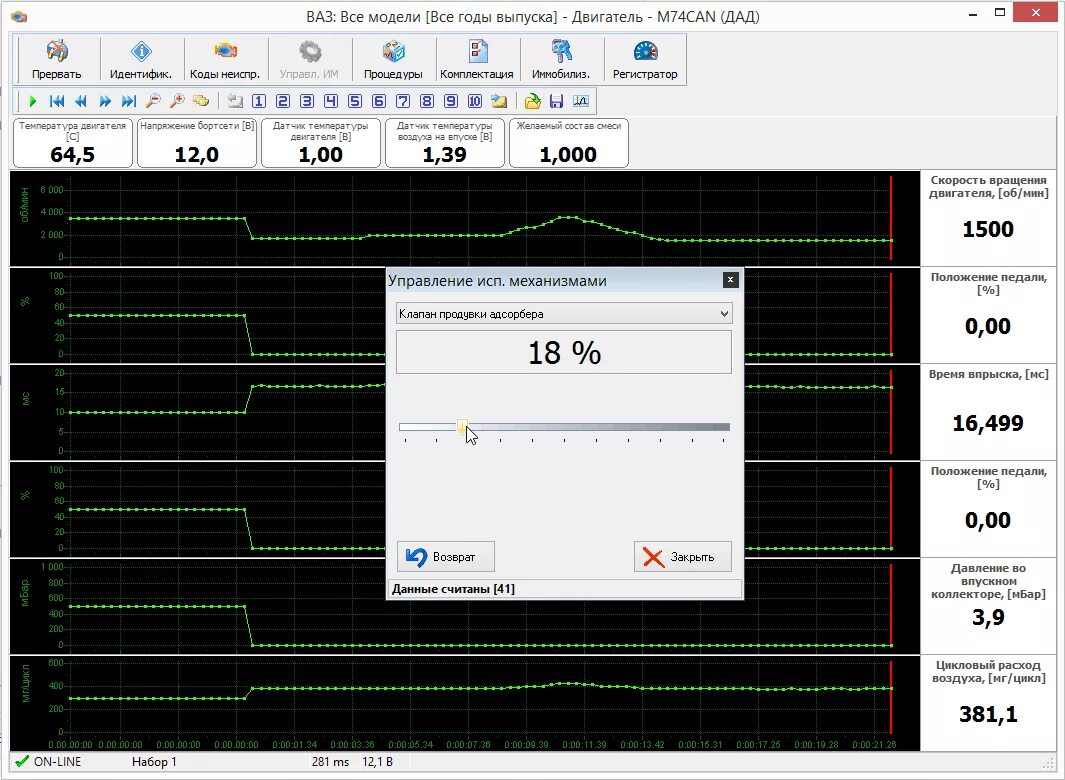Close the Управление исп. механизмами dialog

click(x=730, y=280)
